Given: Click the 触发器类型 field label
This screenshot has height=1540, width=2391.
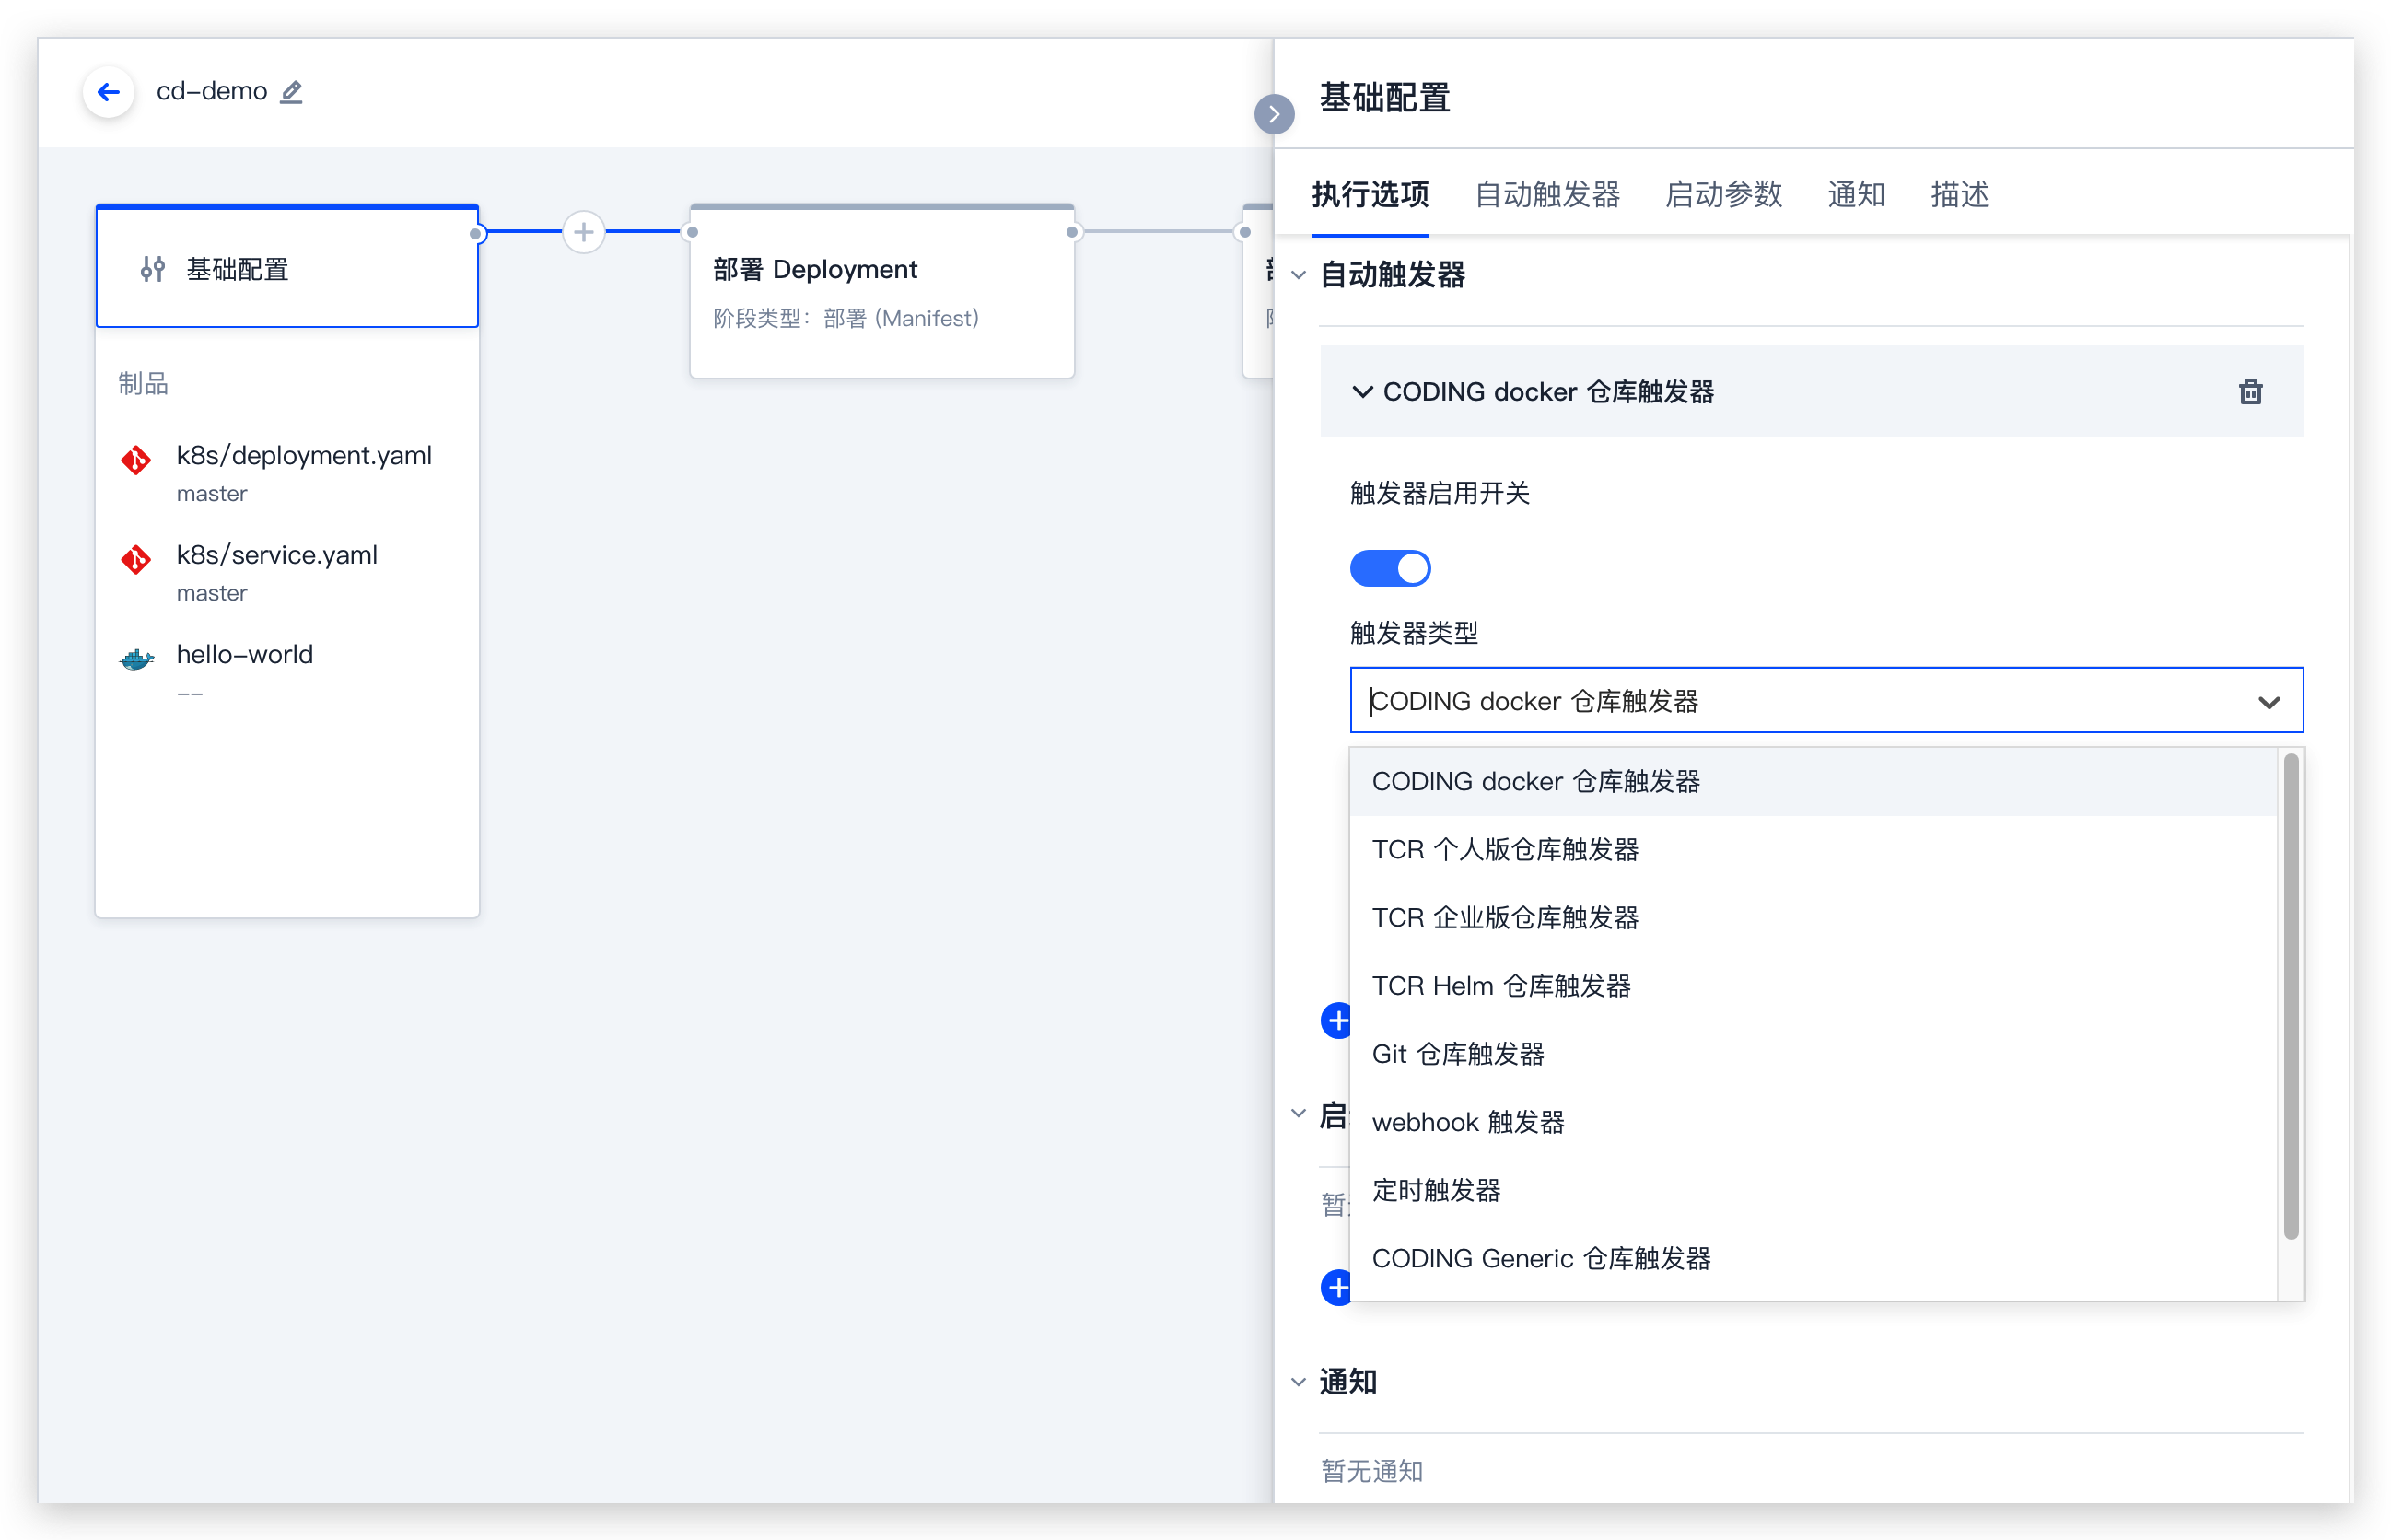Looking at the screenshot, I should point(1414,633).
